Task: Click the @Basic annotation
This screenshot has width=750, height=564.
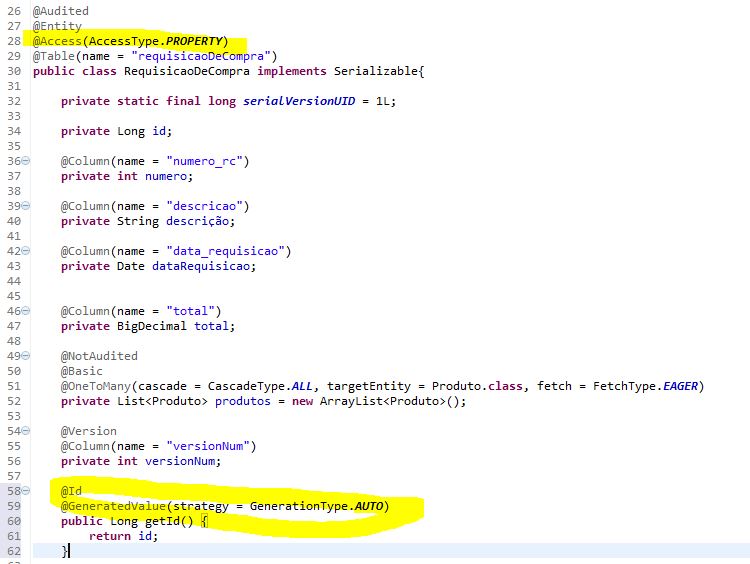Action: coord(82,371)
